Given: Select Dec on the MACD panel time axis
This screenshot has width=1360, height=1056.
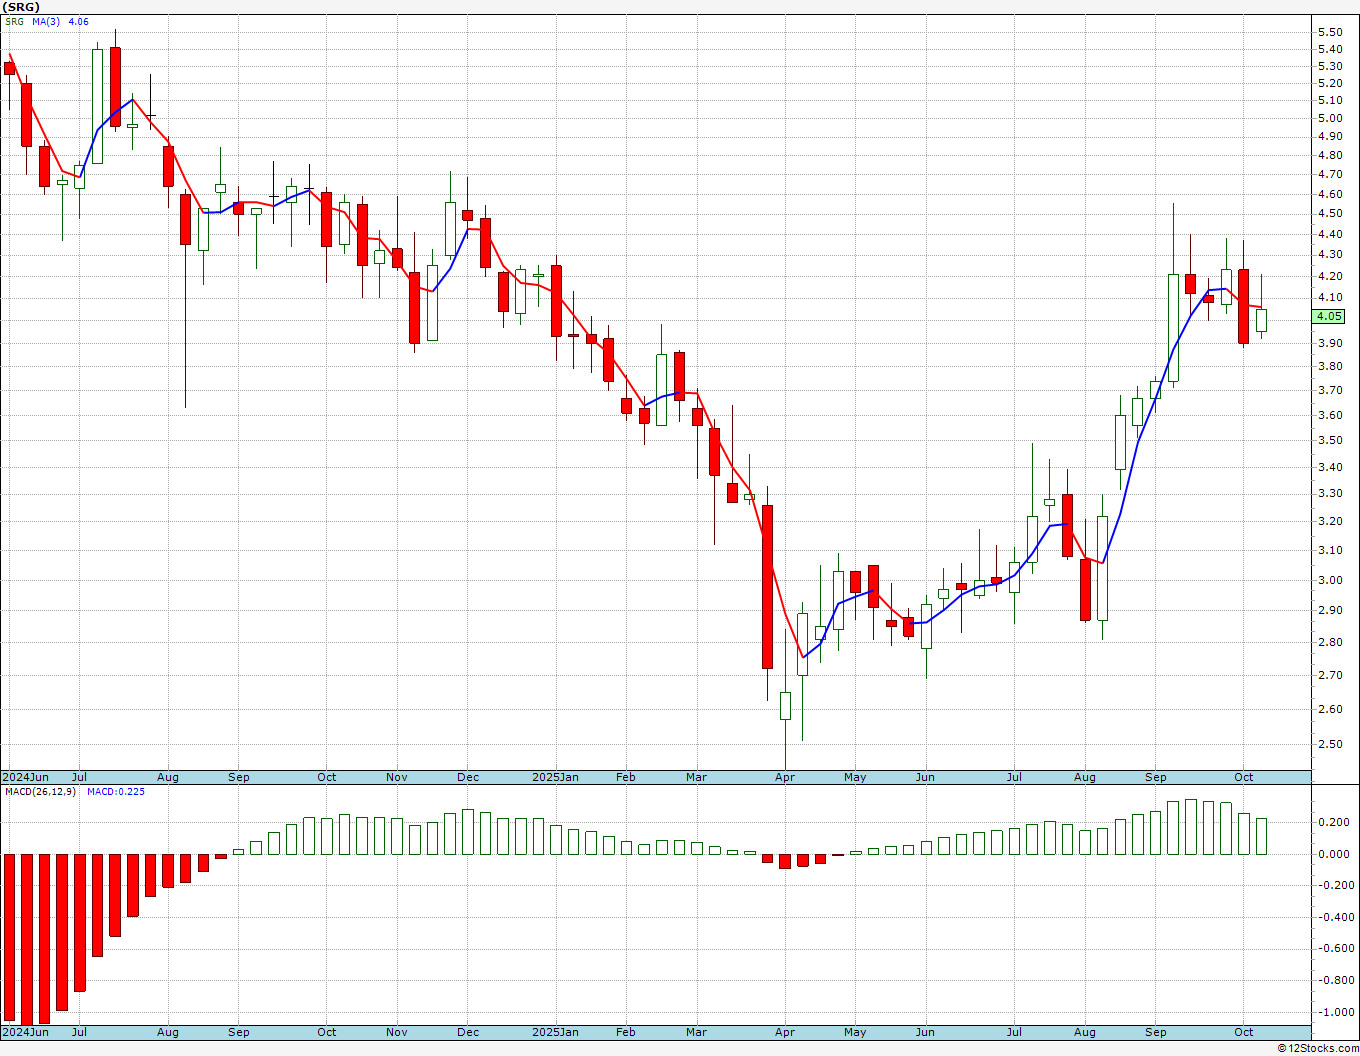Looking at the screenshot, I should (x=467, y=1032).
